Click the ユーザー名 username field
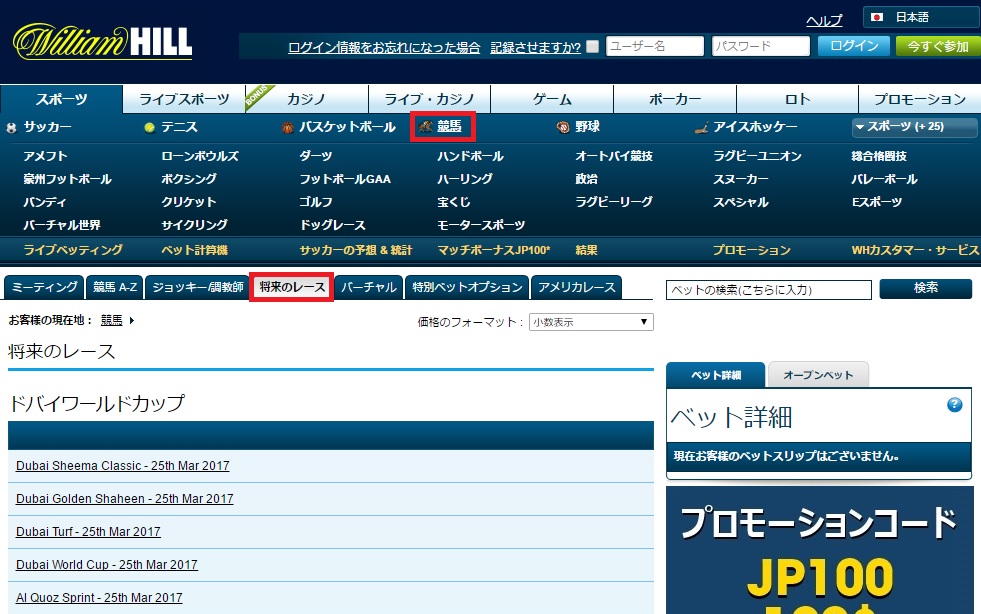Viewport: 981px width, 614px height. (x=655, y=46)
